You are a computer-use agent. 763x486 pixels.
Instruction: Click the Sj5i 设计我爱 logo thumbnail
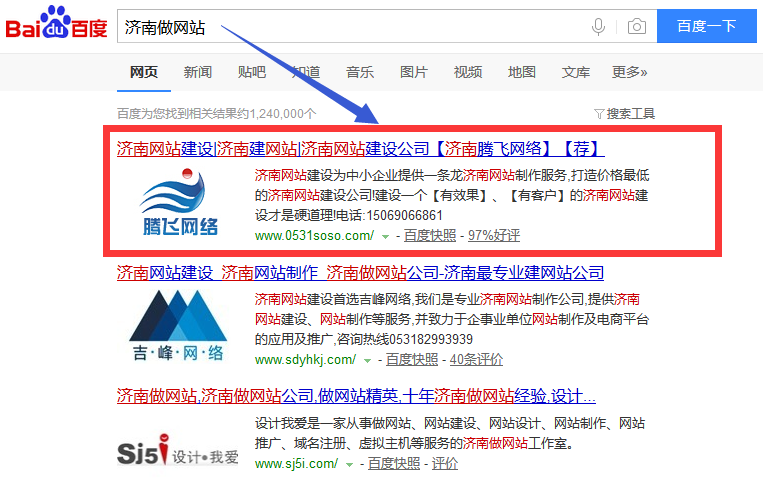[x=178, y=451]
